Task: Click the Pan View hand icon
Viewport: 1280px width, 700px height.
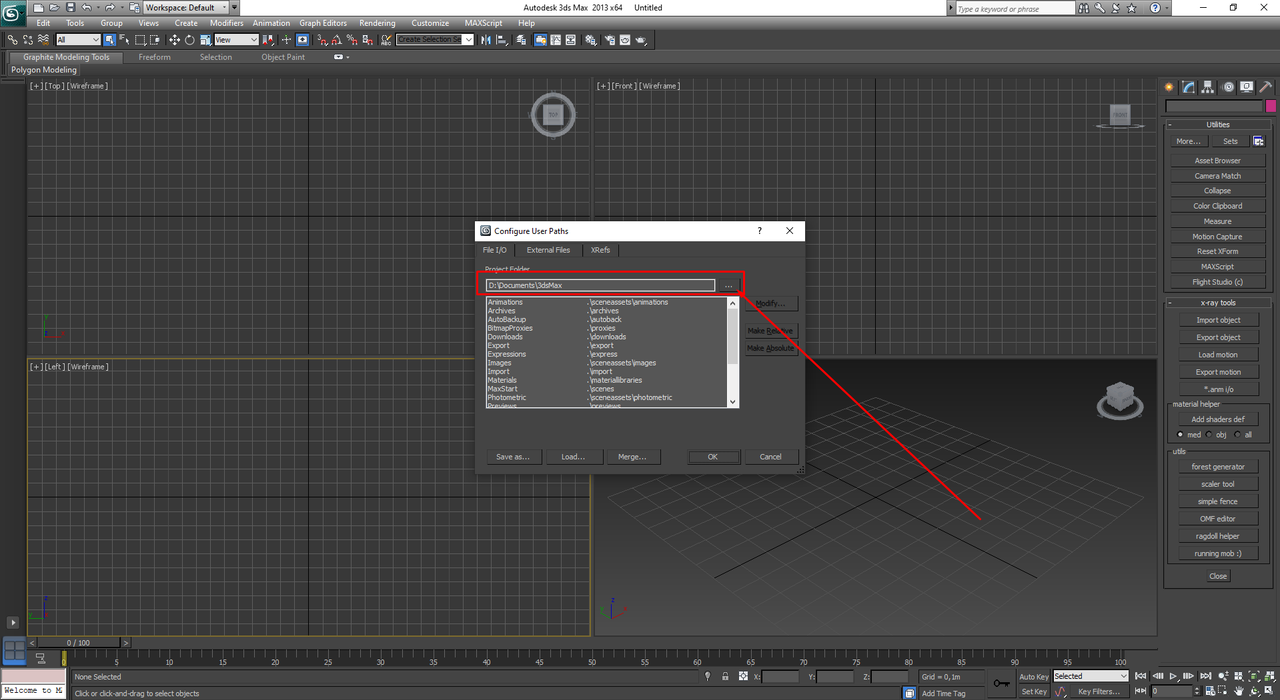Action: [x=1238, y=691]
